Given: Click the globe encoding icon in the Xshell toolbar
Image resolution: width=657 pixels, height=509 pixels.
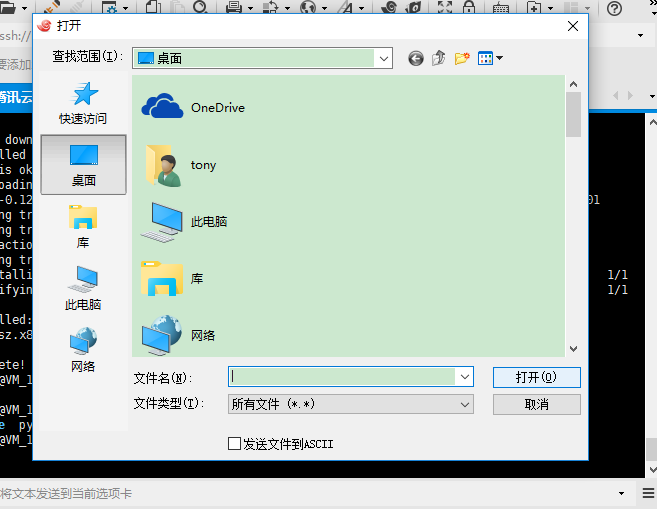Looking at the screenshot, I should [x=308, y=7].
